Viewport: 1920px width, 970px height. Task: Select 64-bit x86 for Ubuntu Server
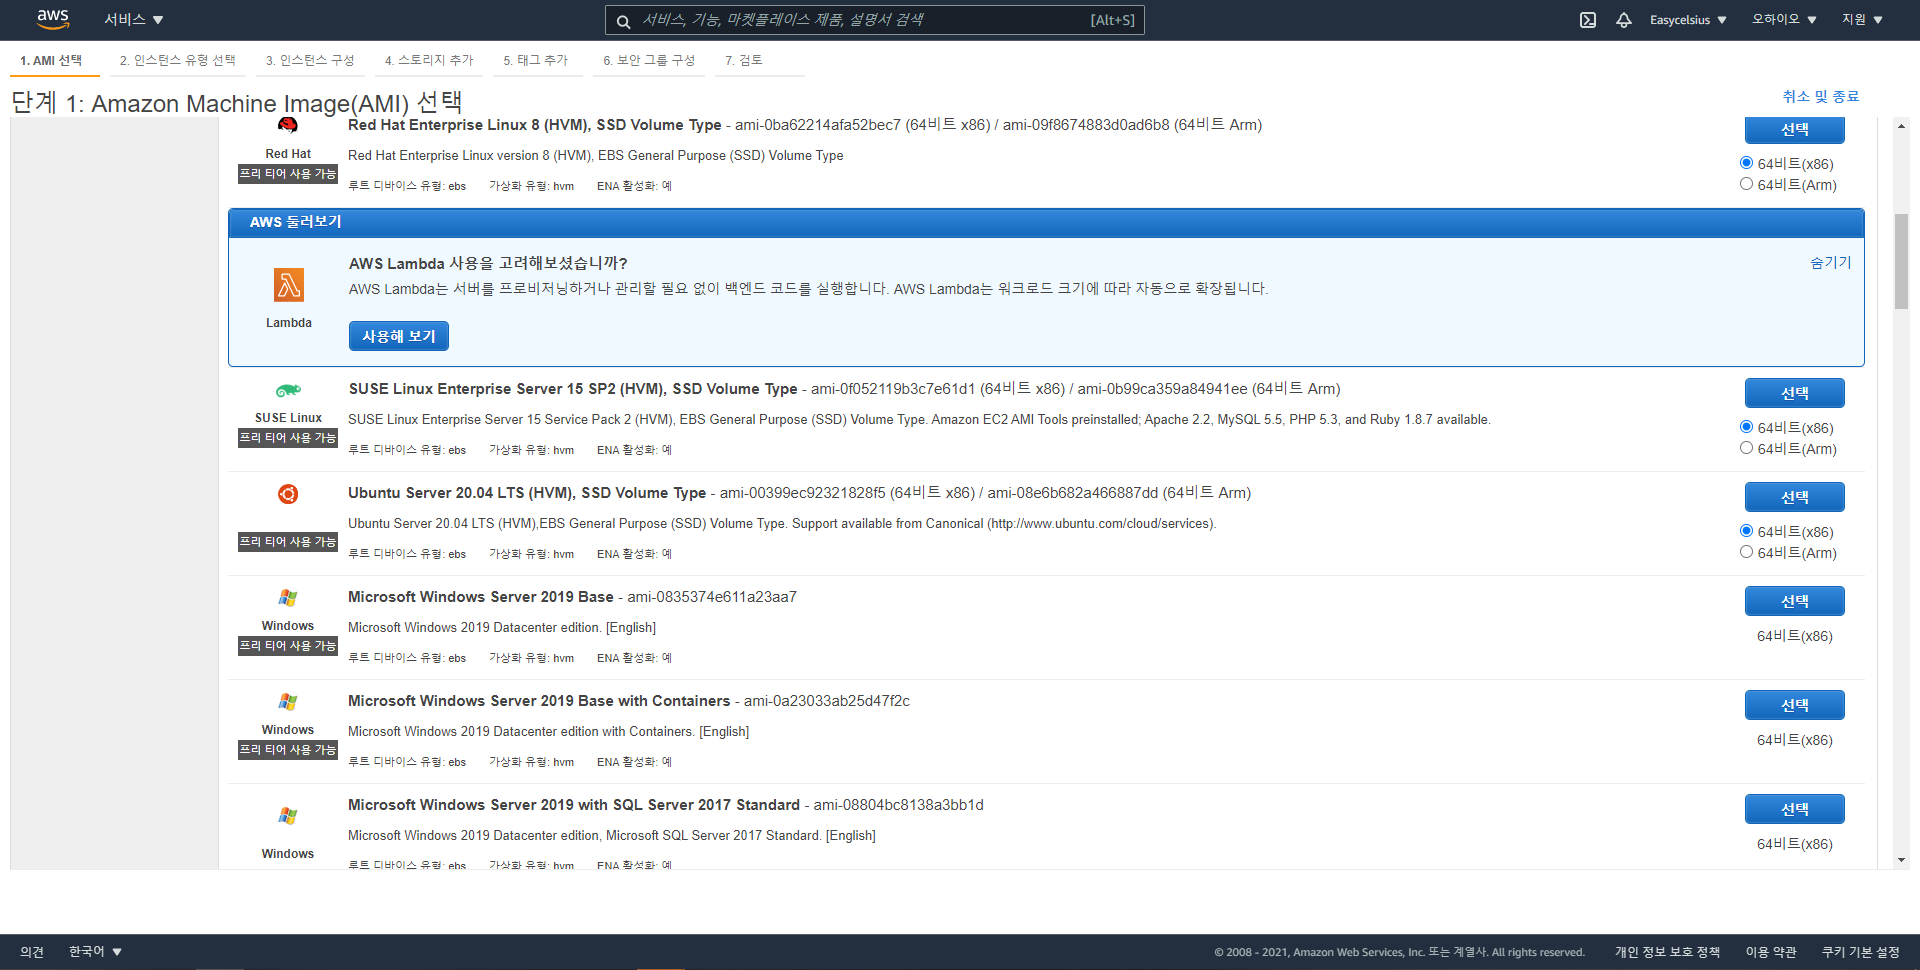1746,531
